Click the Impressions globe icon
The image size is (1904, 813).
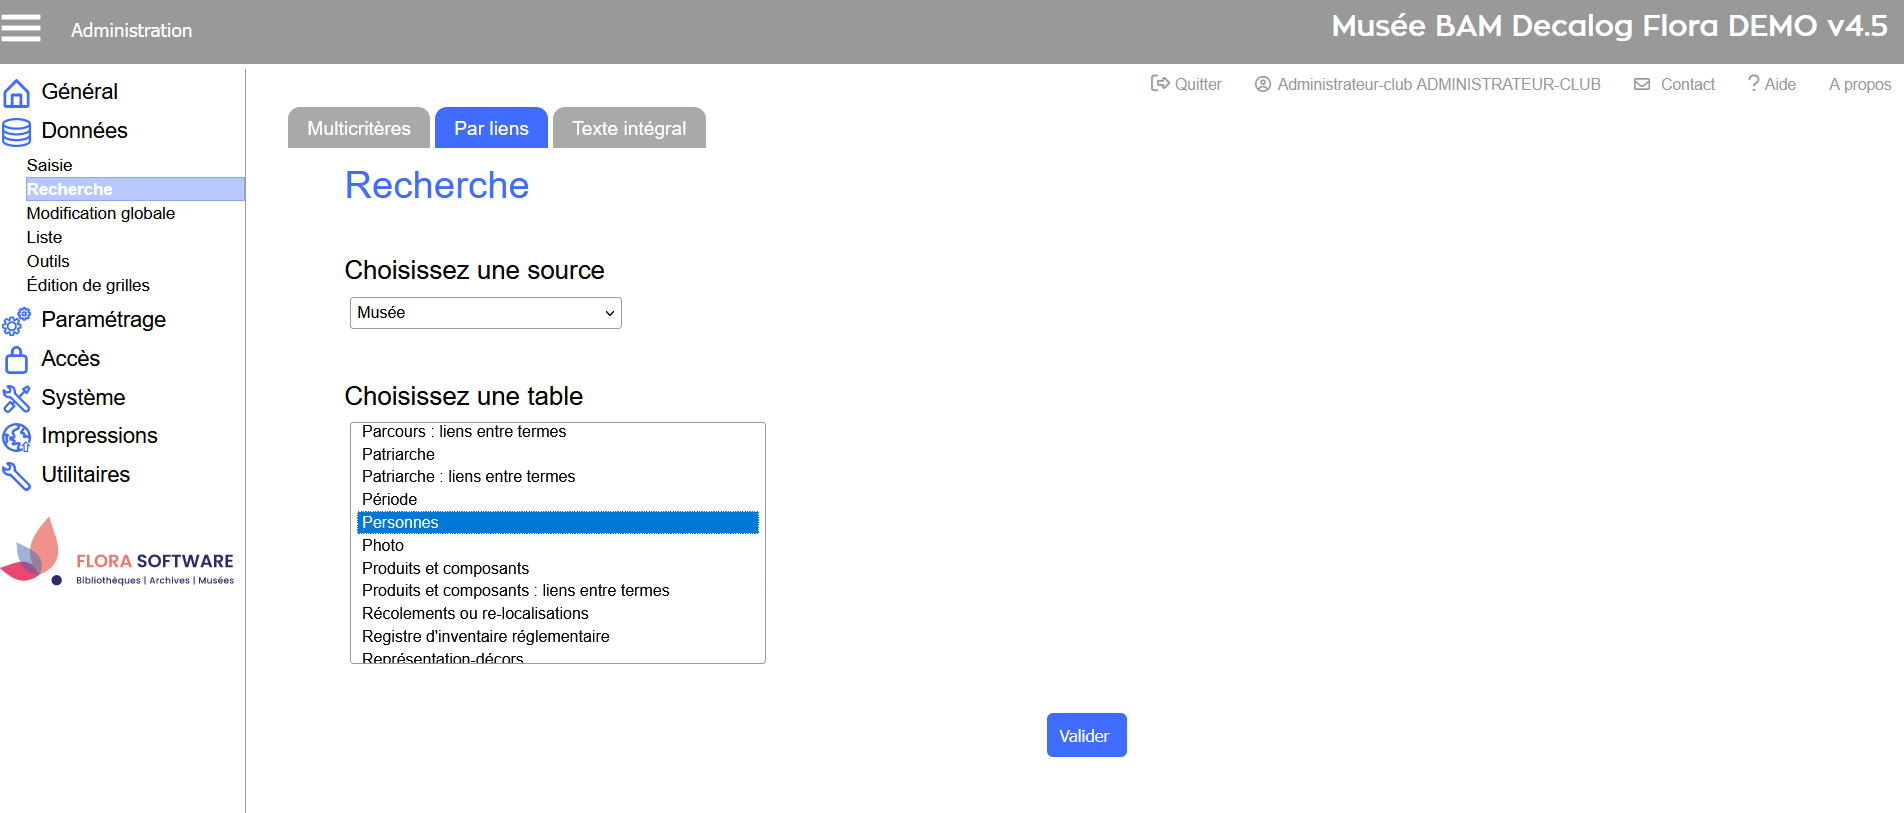[x=17, y=437]
